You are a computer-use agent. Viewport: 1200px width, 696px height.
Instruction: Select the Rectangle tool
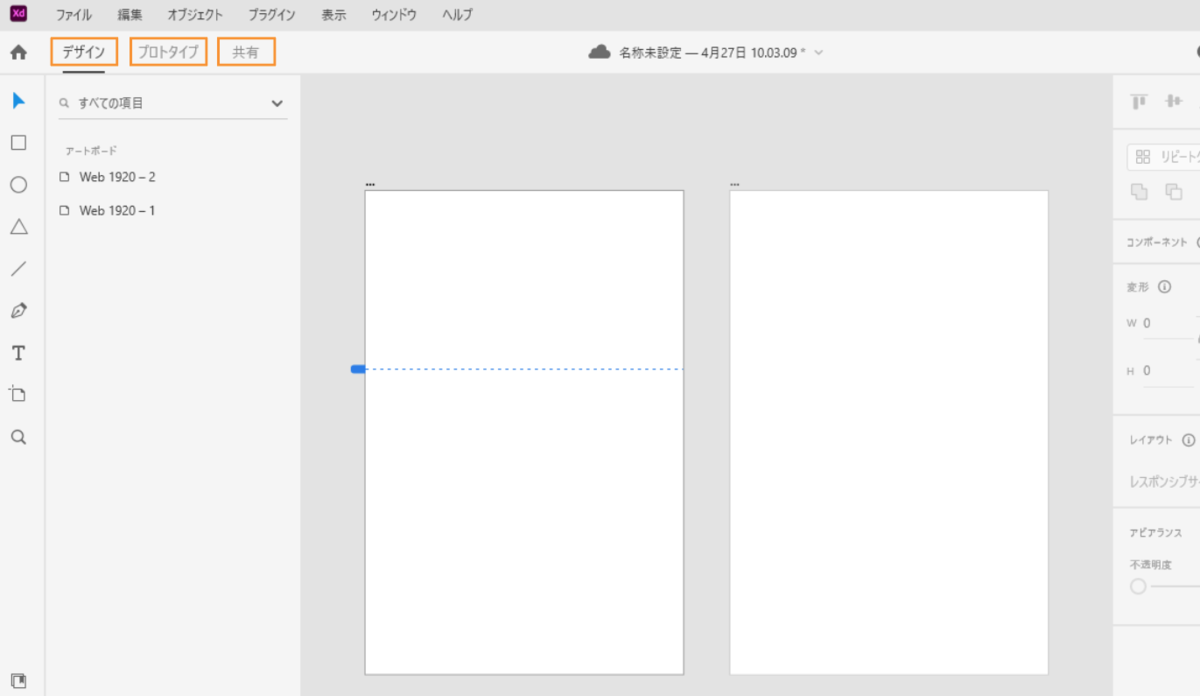18,143
